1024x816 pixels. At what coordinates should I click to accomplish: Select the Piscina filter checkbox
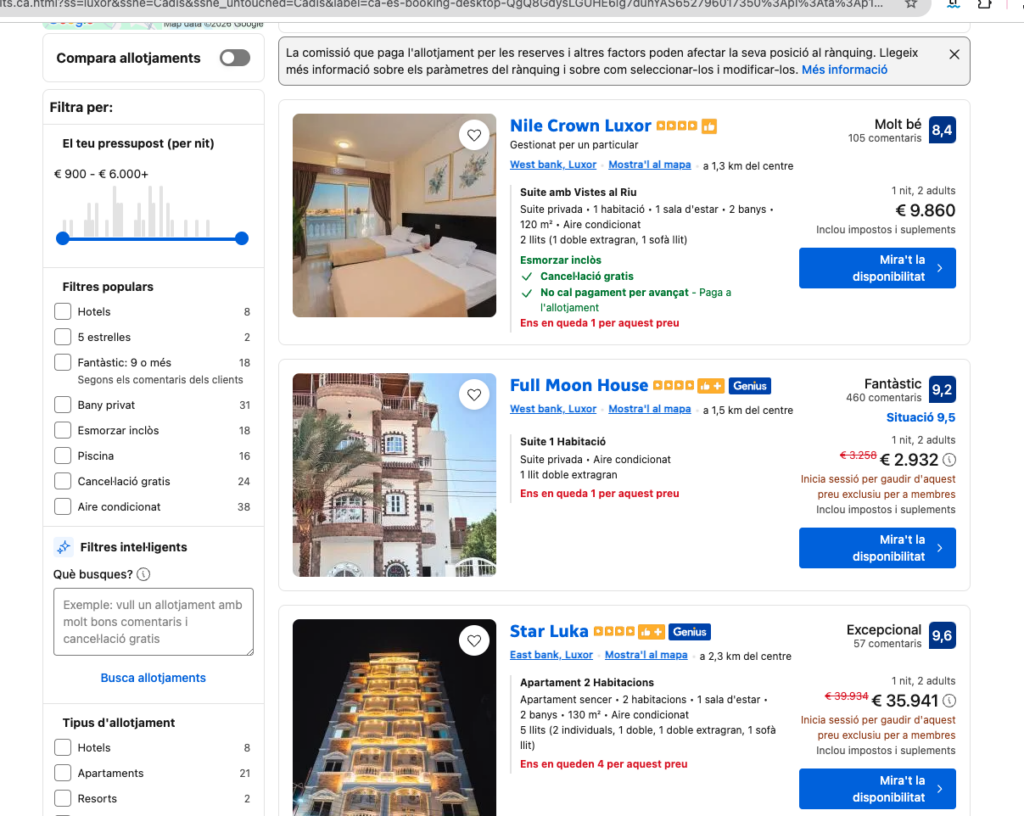coord(63,456)
